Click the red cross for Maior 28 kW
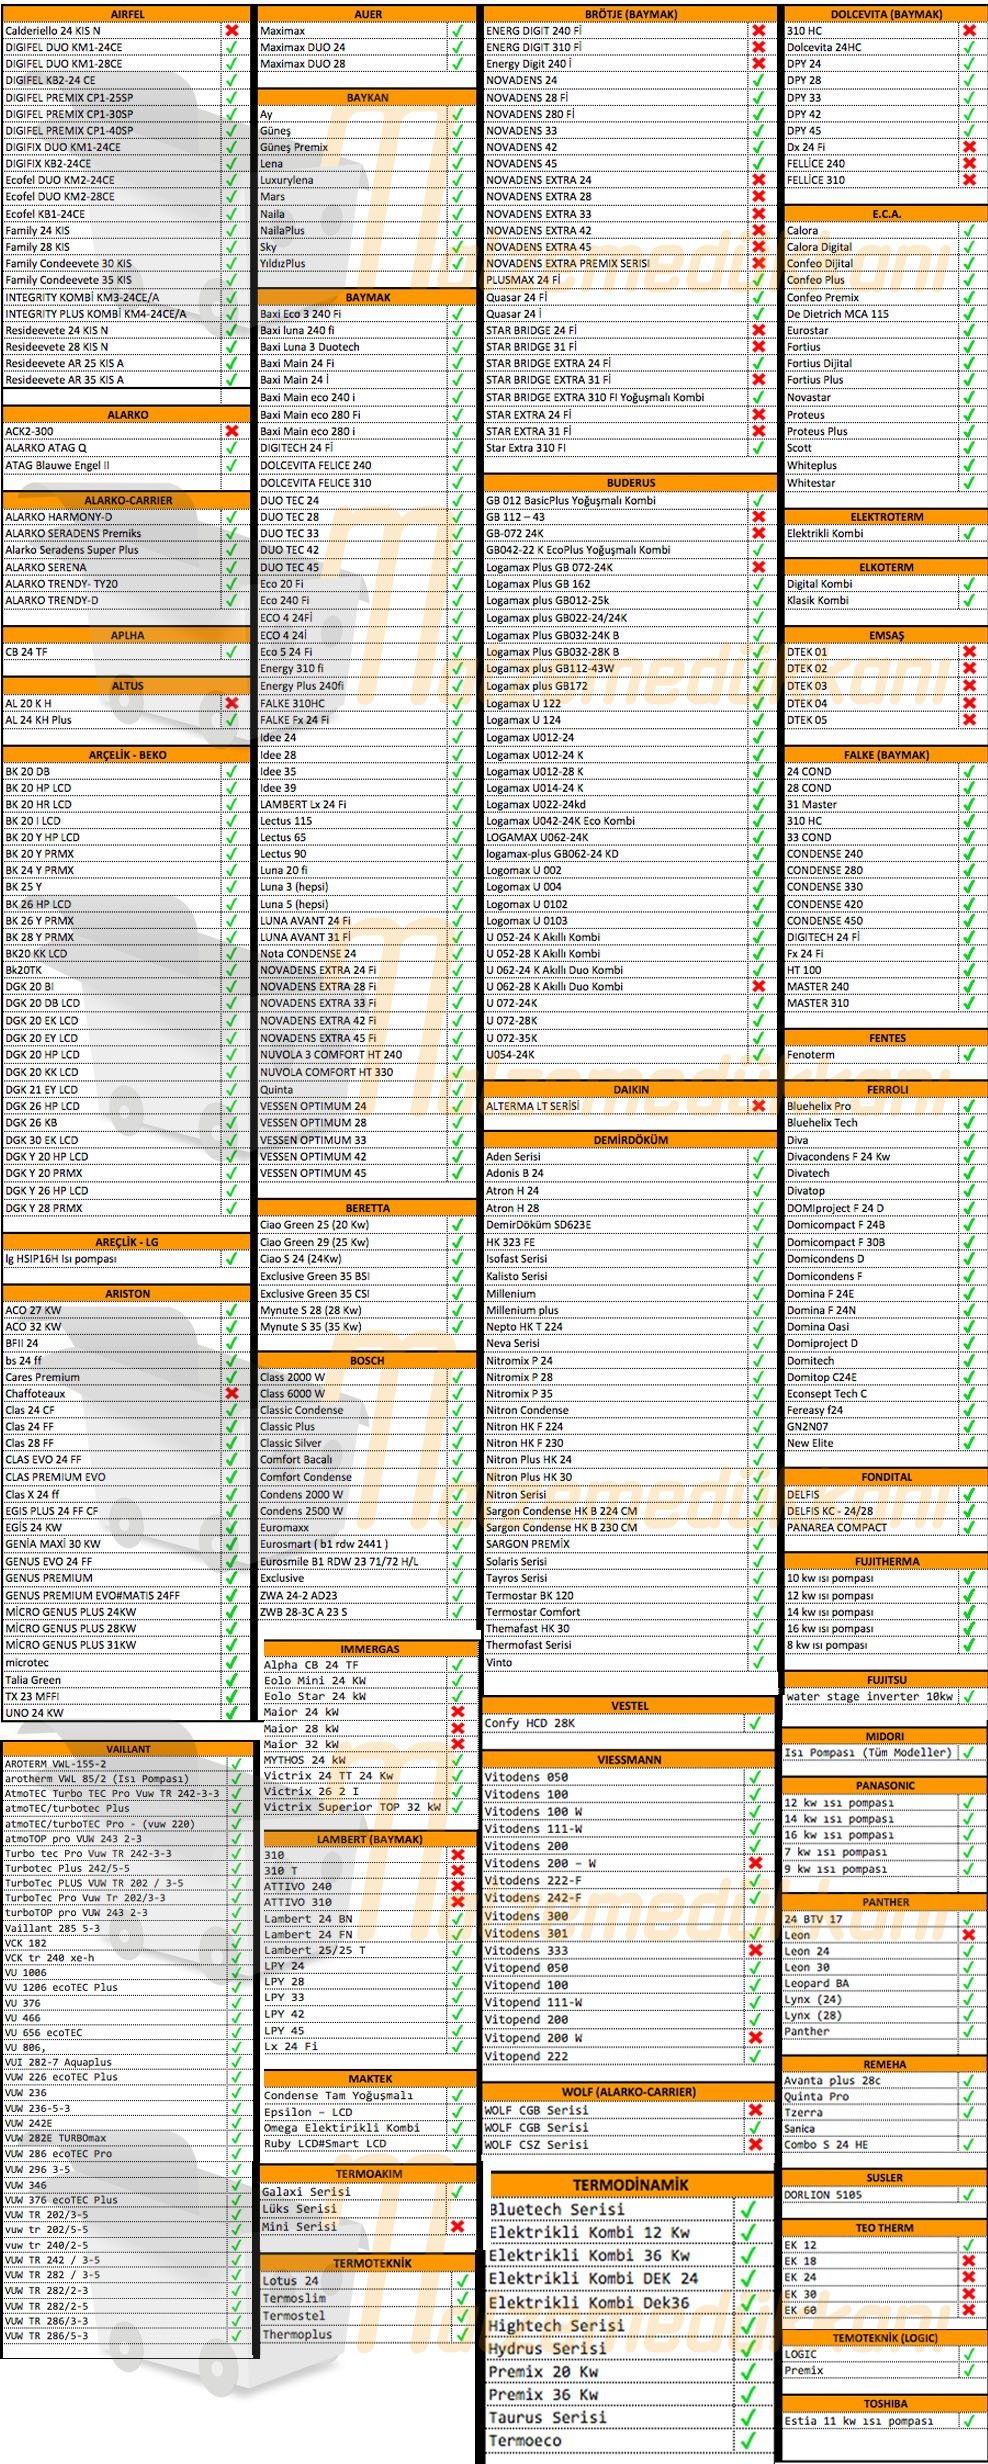The width and height of the screenshot is (988, 2464). (x=458, y=1728)
